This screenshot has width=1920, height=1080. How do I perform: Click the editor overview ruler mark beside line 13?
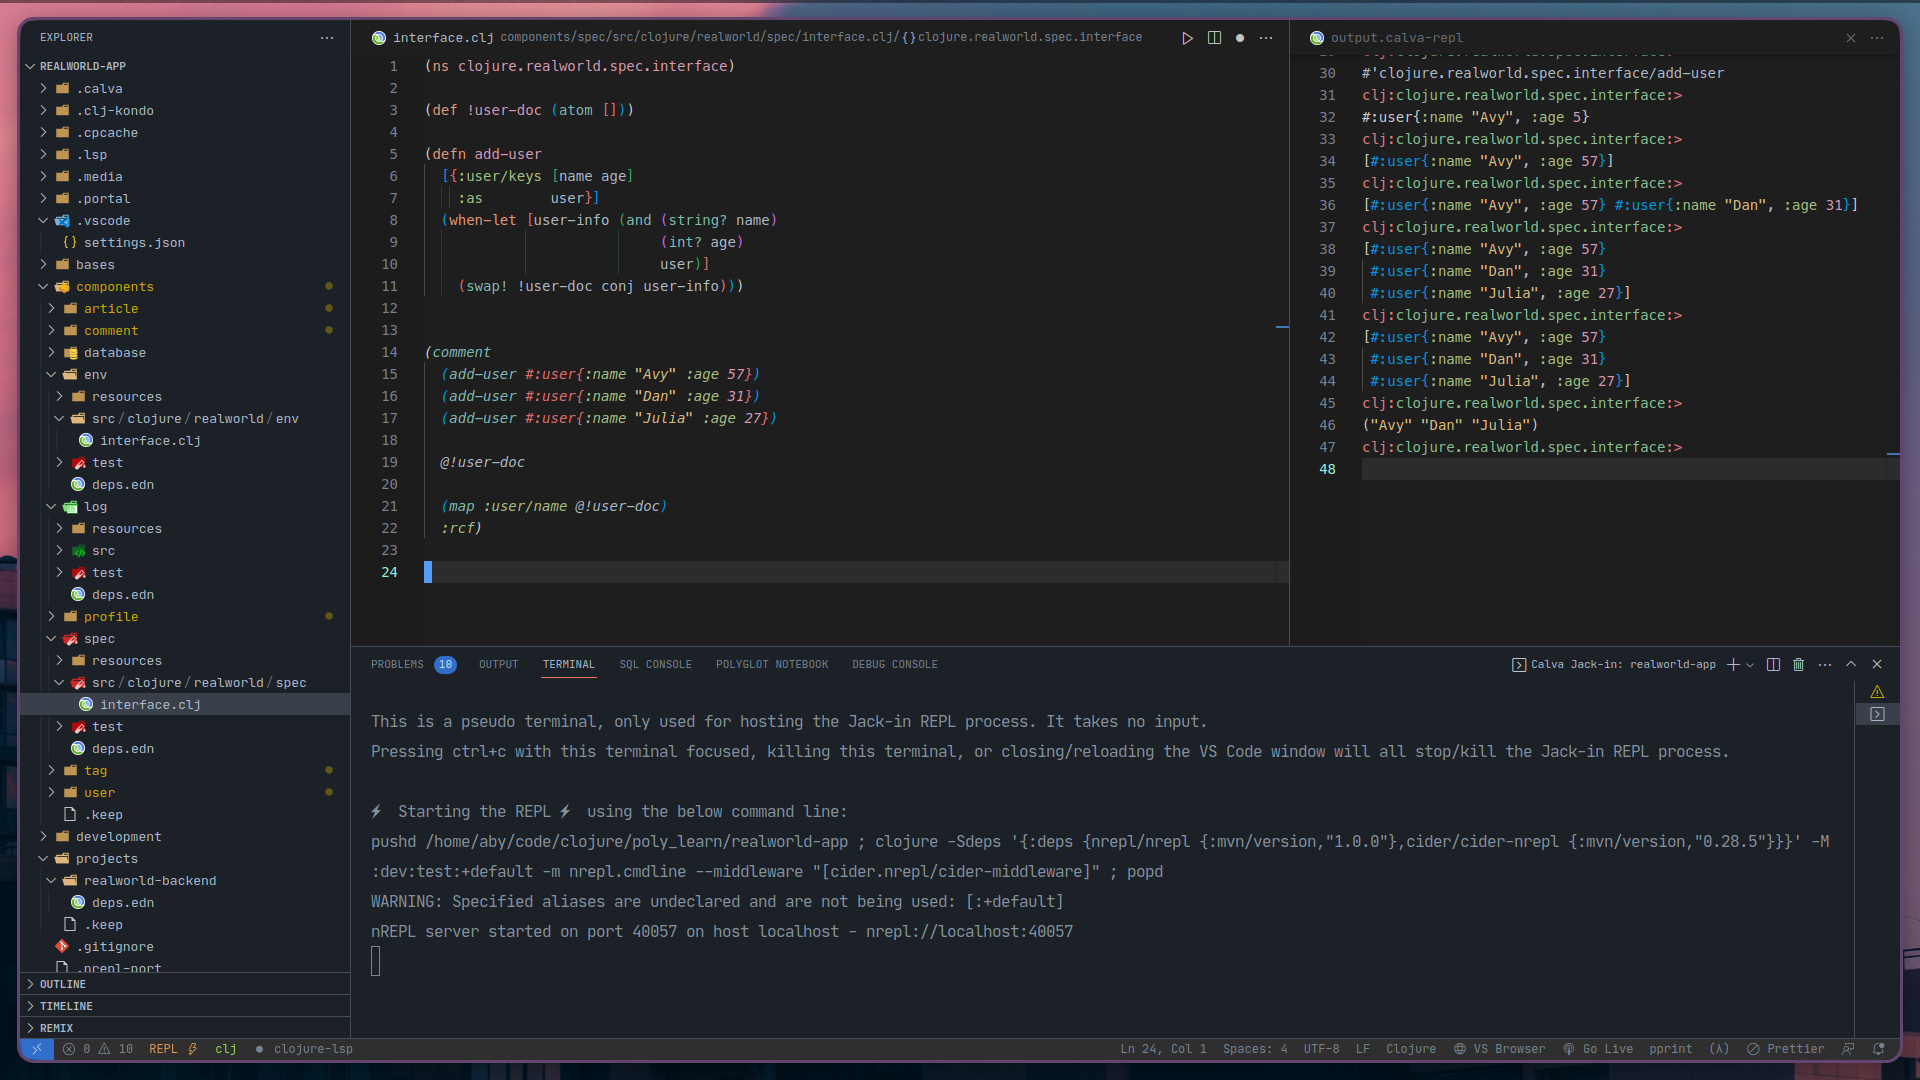[1282, 327]
